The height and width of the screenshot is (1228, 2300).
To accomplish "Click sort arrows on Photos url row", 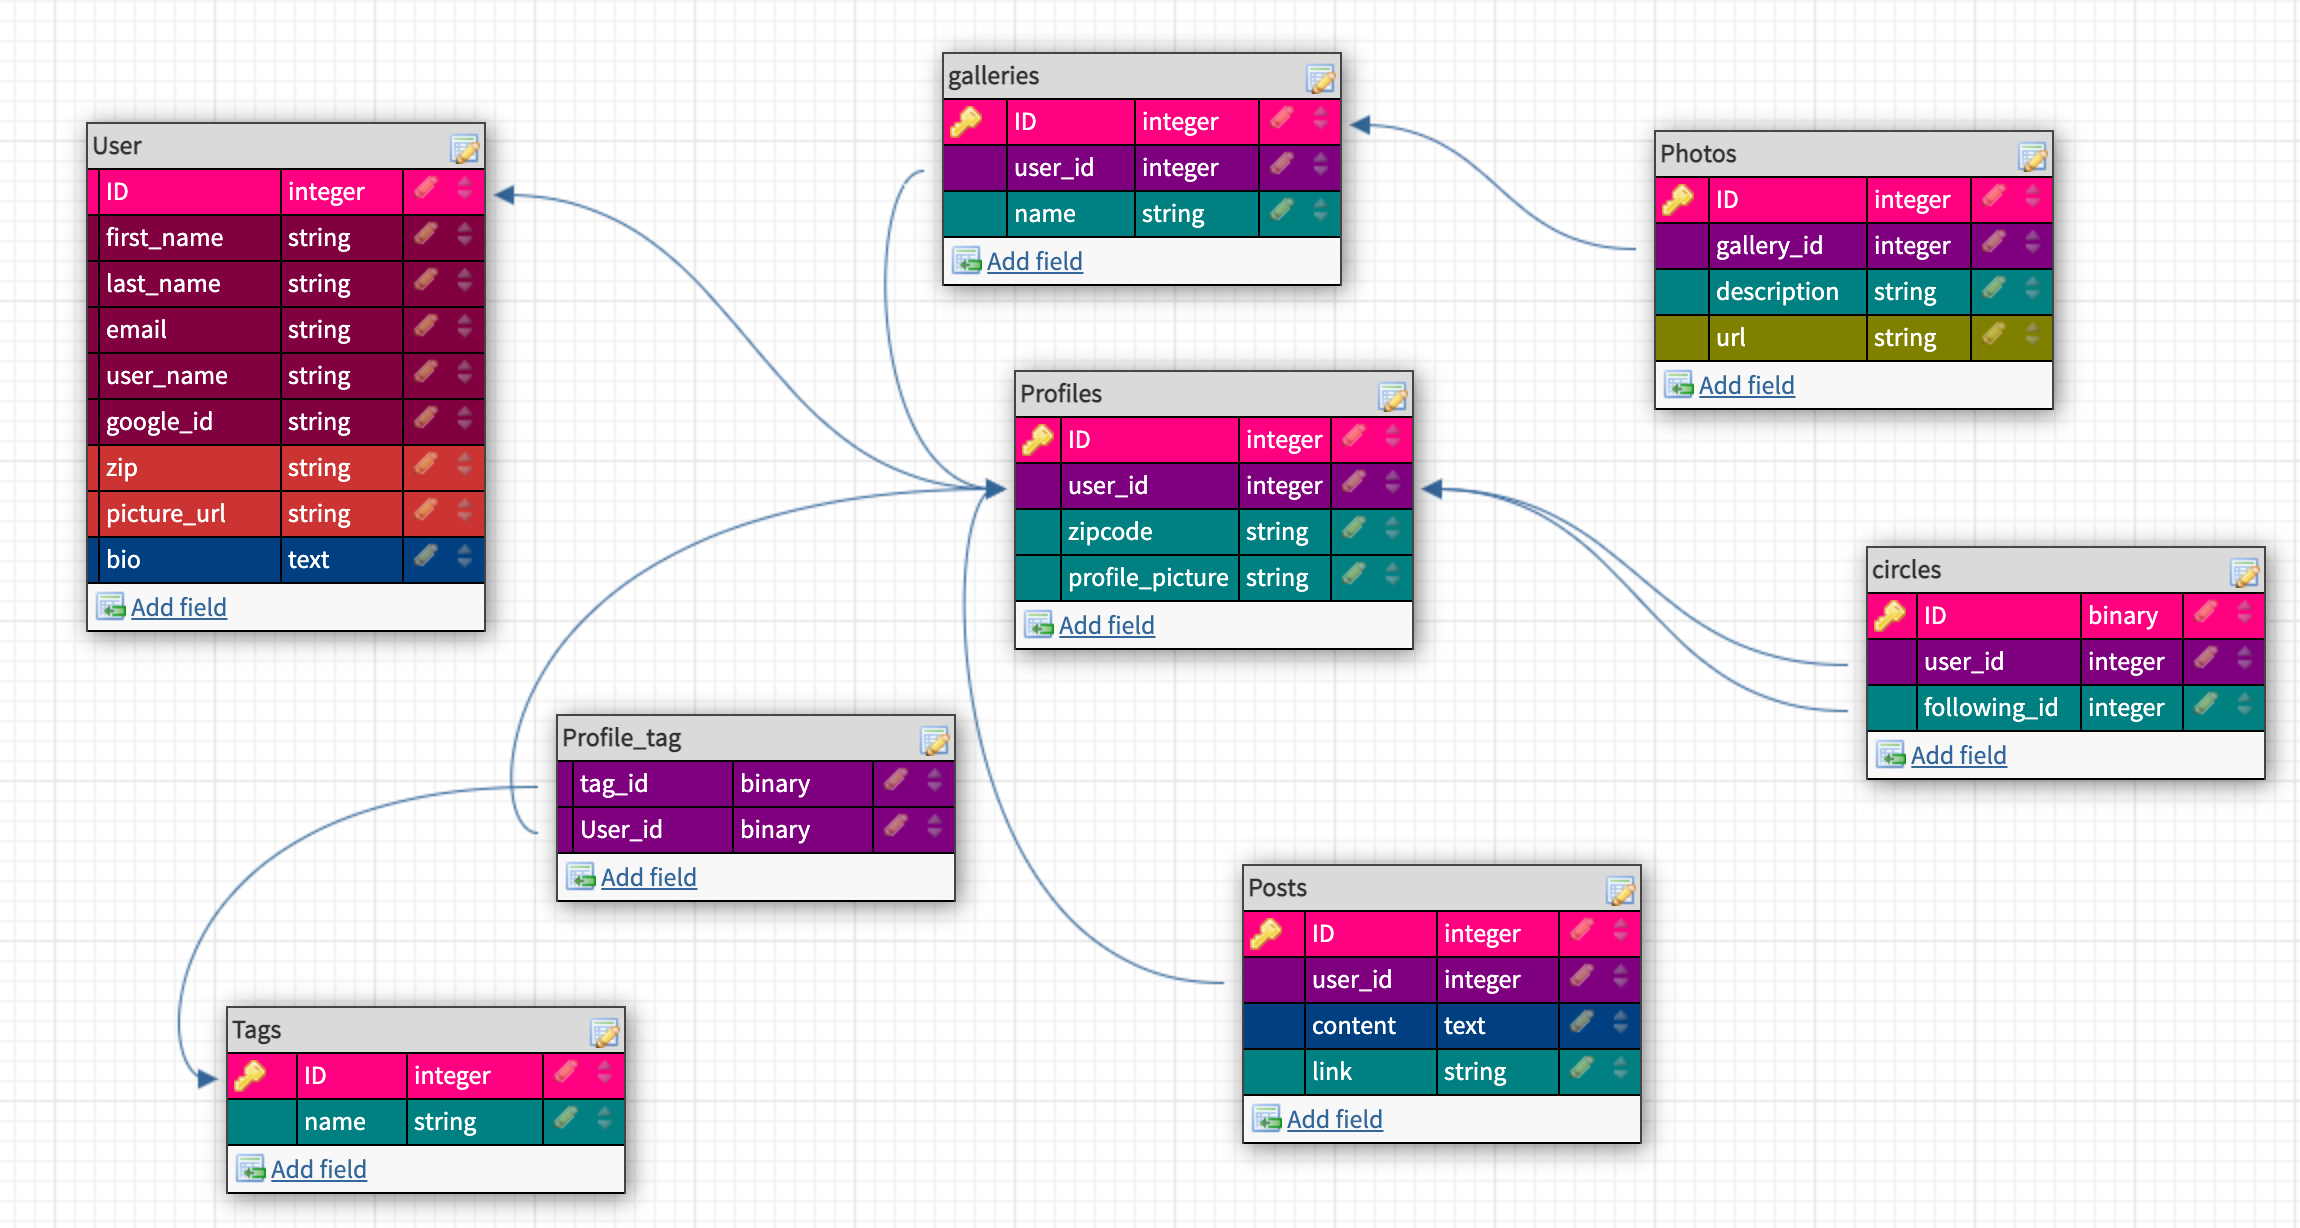I will (2032, 334).
